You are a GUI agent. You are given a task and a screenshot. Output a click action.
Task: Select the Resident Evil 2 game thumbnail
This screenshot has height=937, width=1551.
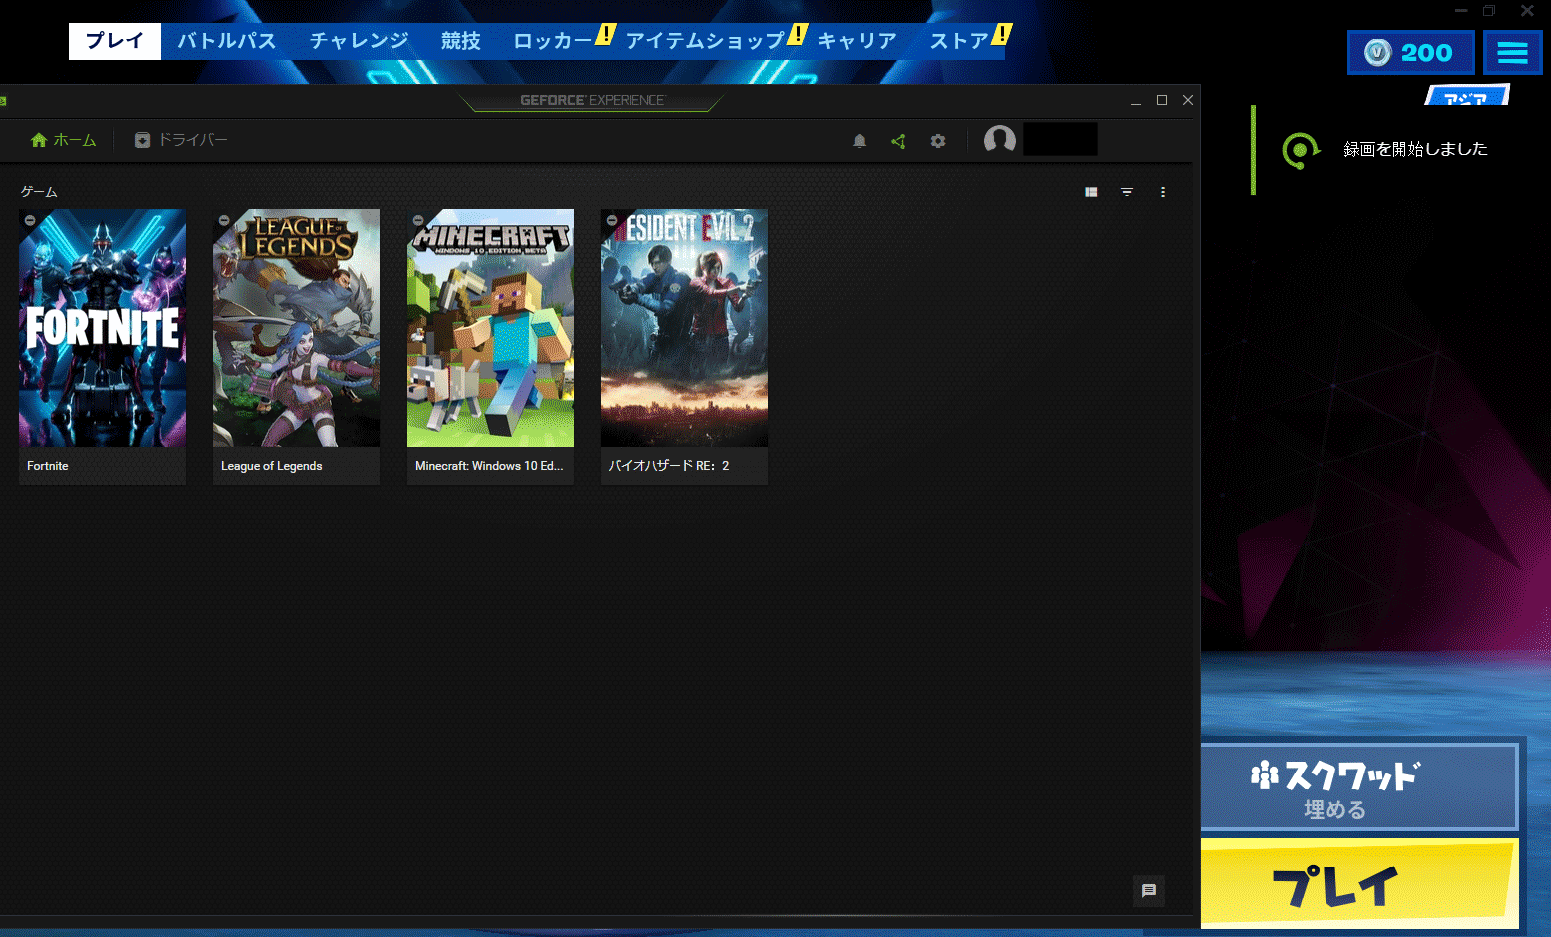tap(684, 328)
